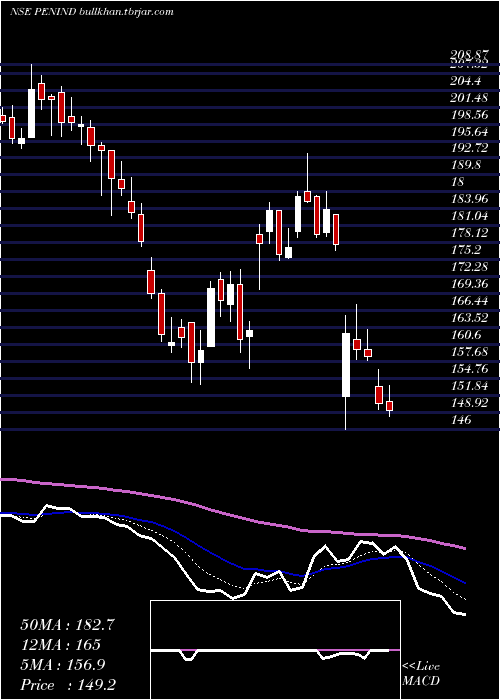
Task: Click the 169.36 price axis label
Action: coord(469,284)
